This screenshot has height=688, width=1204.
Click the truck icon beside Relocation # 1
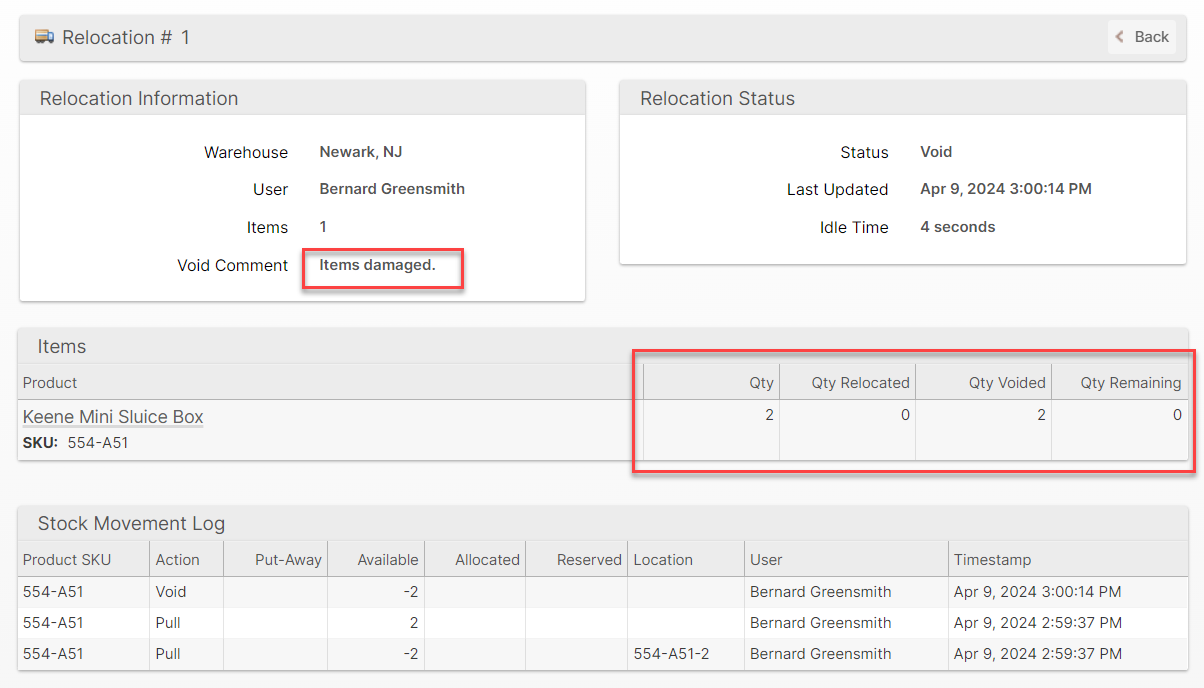(x=44, y=37)
